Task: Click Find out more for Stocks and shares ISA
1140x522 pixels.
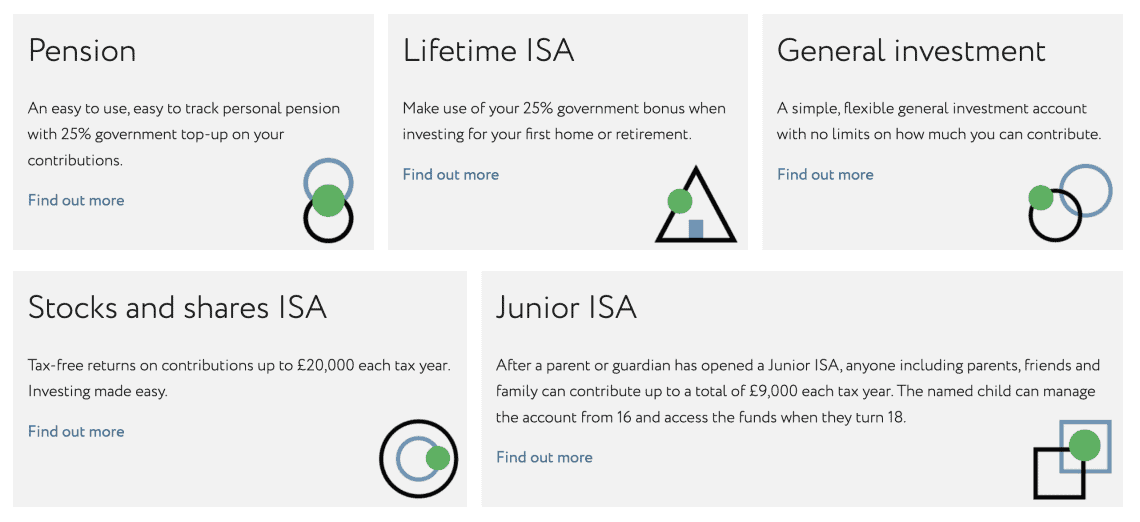Action: tap(76, 431)
